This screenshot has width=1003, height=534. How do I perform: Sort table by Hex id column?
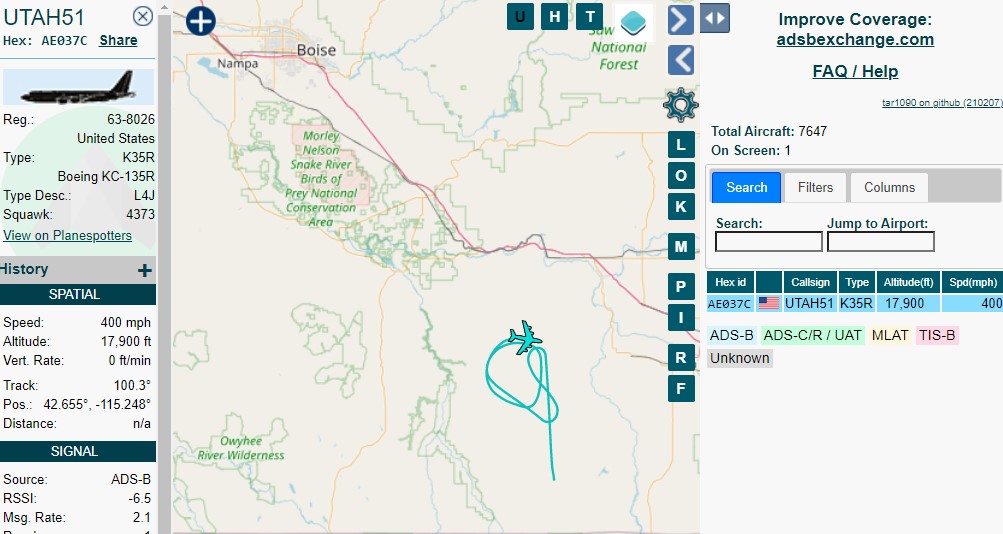click(x=730, y=282)
